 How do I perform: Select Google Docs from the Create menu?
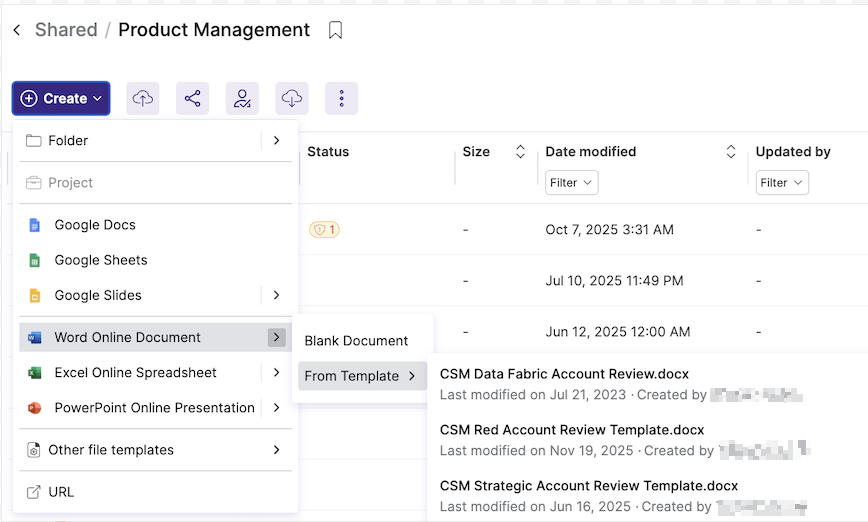point(95,225)
